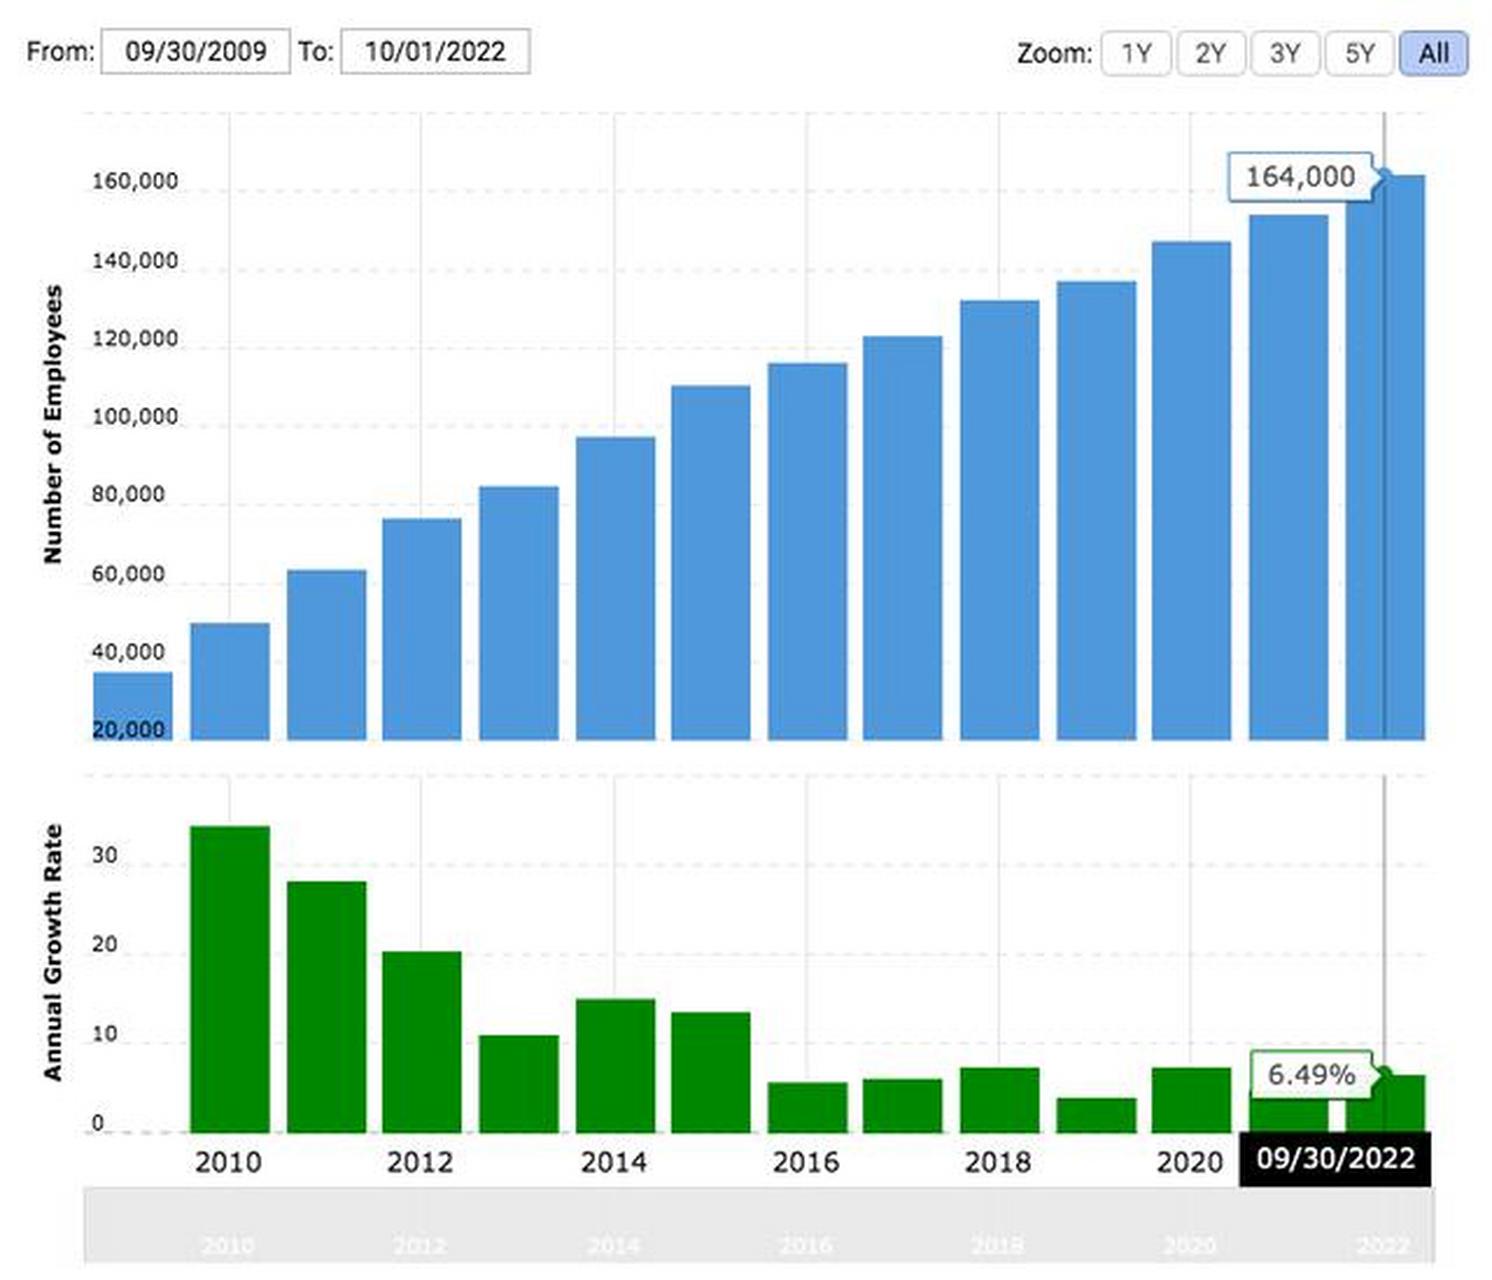1492x1280 pixels.
Task: Set zoom range to 3Y
Action: (x=1285, y=53)
